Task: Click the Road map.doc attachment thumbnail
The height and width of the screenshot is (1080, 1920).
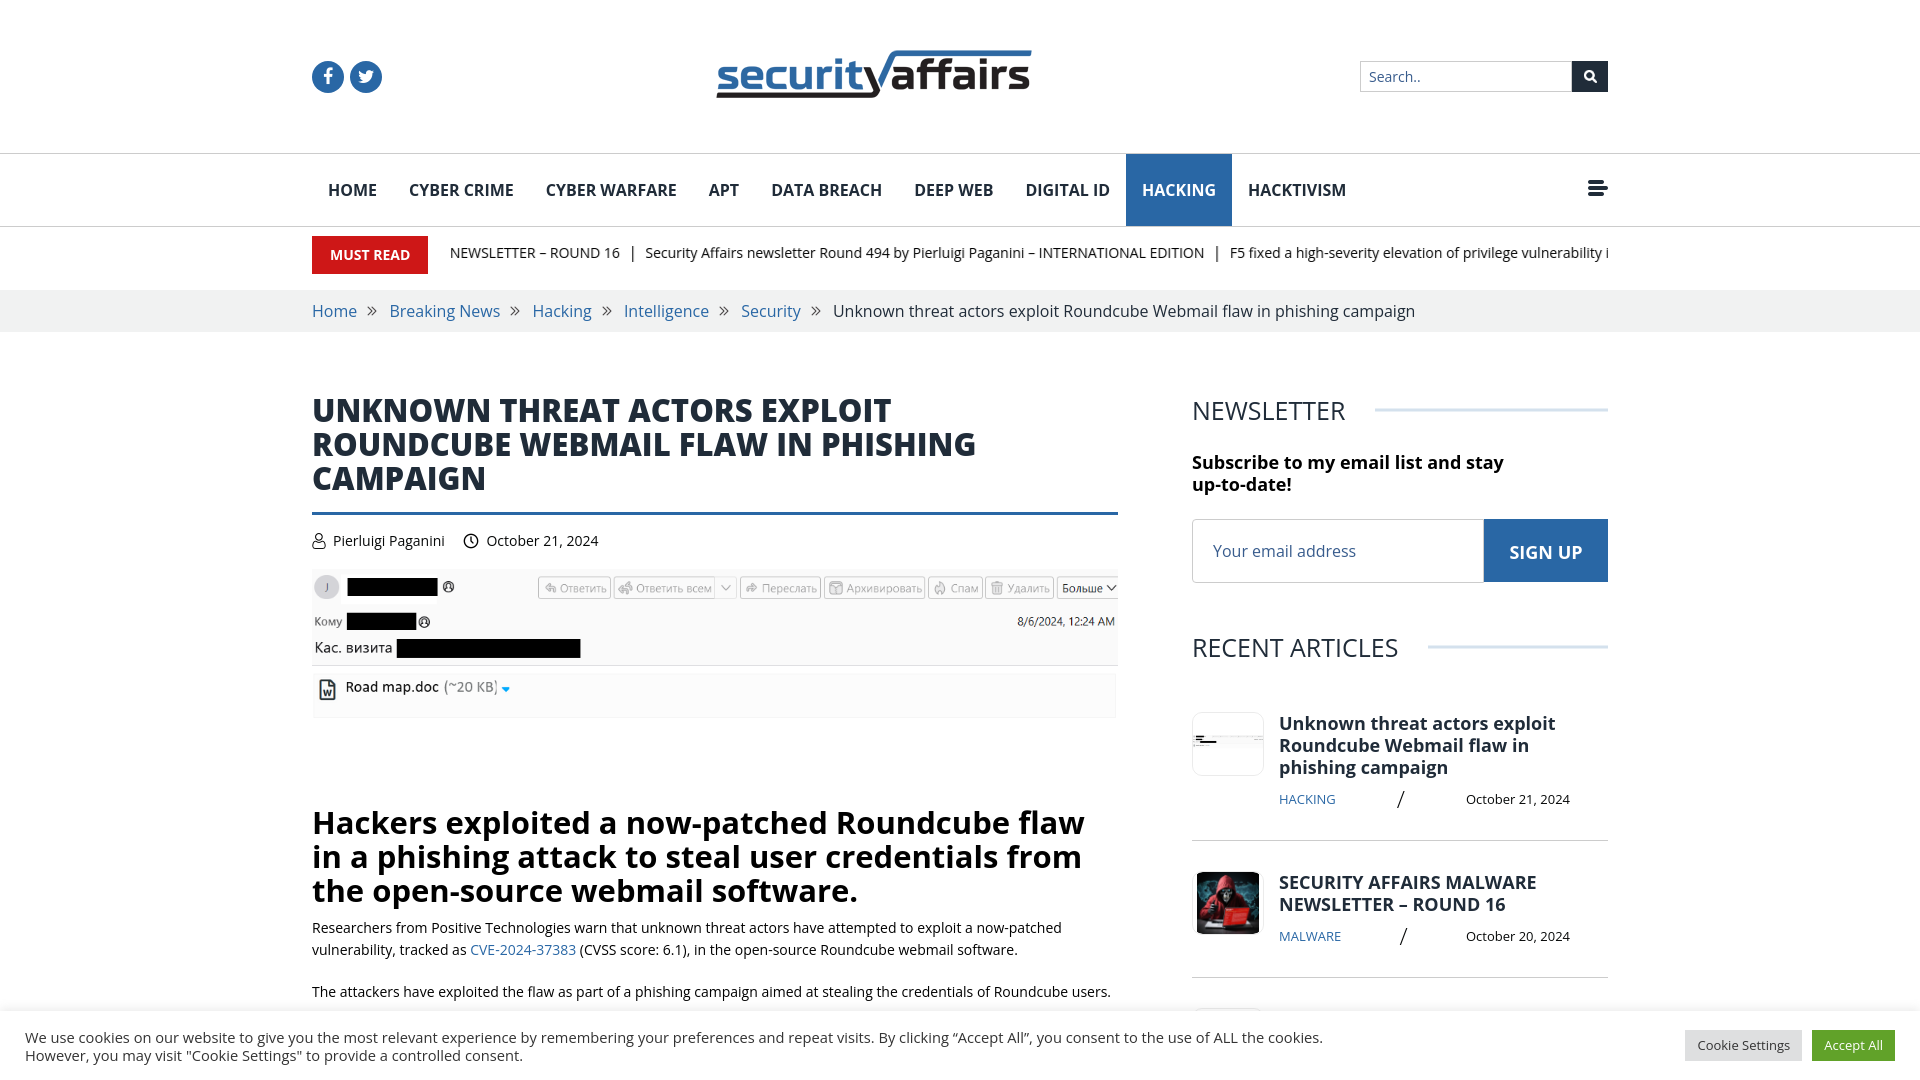Action: tap(326, 687)
